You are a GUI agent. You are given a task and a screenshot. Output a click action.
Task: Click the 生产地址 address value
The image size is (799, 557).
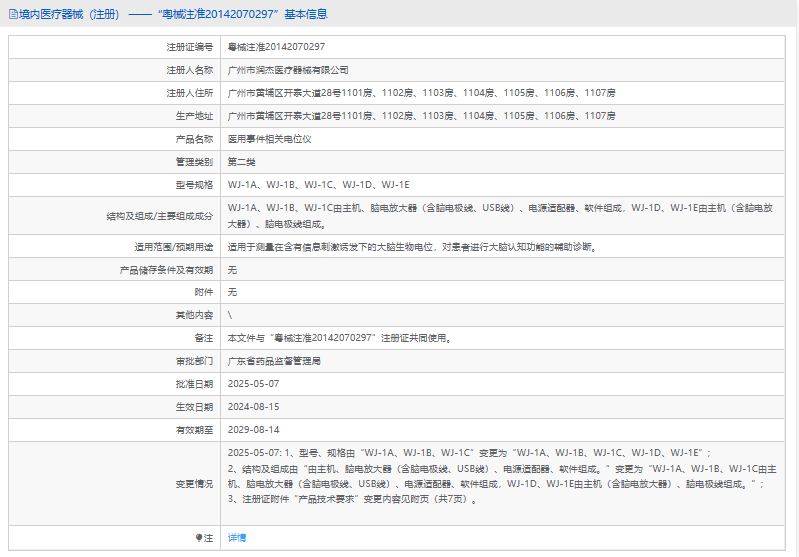click(421, 116)
